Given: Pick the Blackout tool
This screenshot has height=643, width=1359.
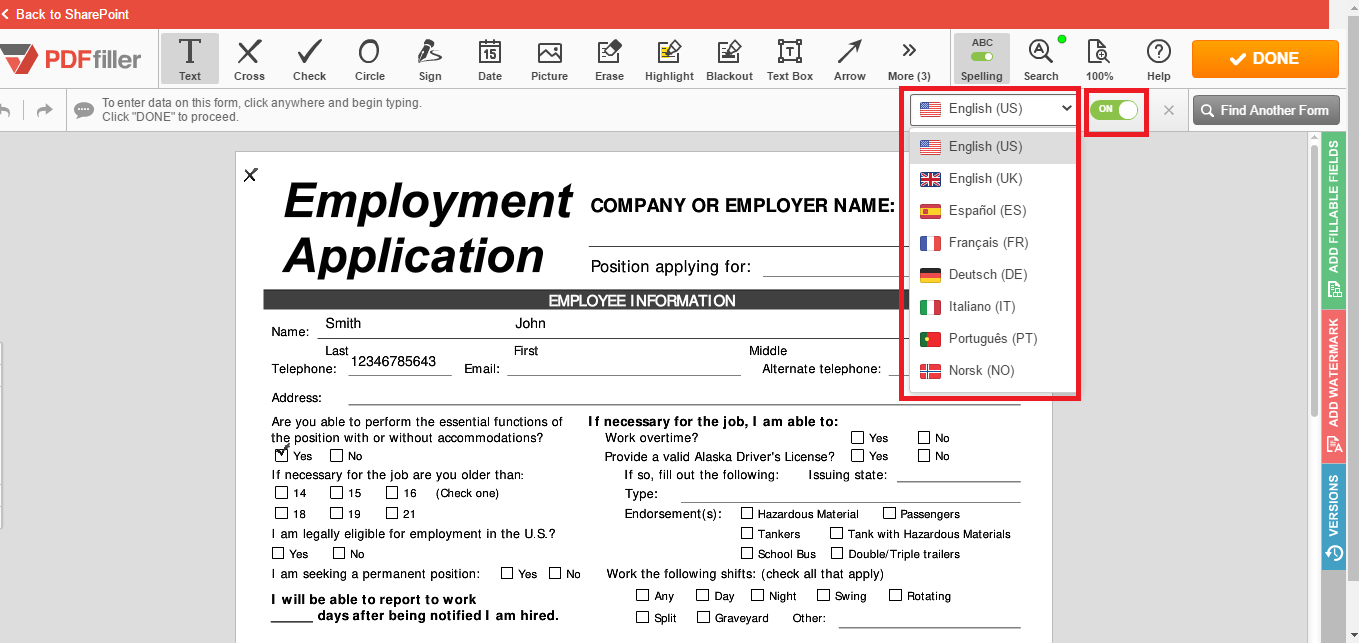Looking at the screenshot, I should click(729, 59).
